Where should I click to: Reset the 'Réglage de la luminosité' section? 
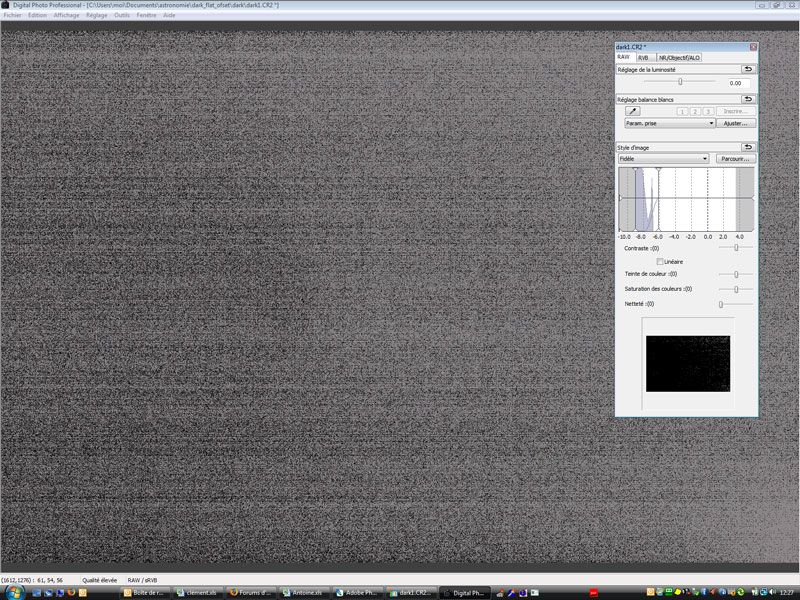748,69
